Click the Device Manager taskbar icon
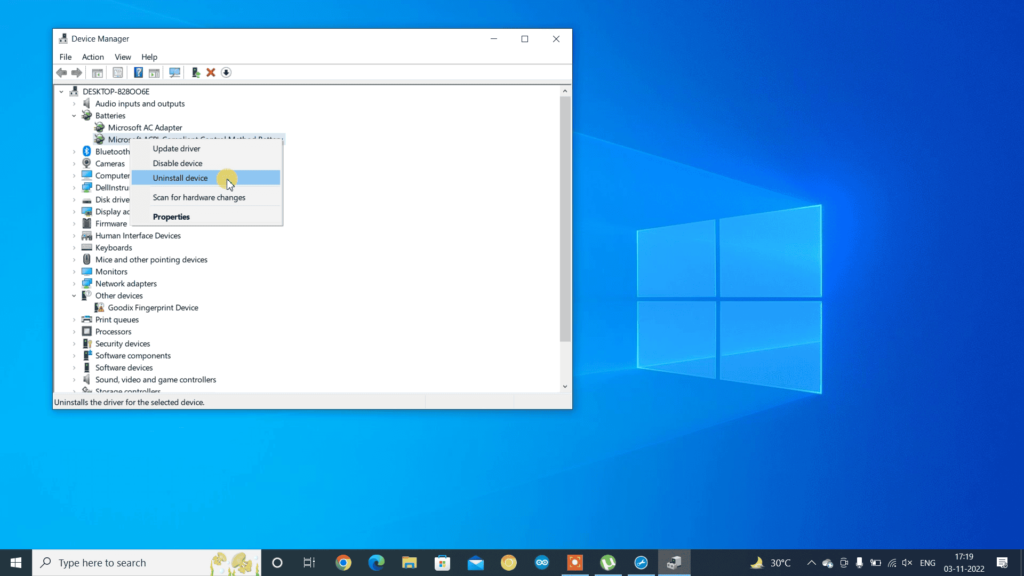Screen dimensions: 1024x576 click(x=674, y=562)
